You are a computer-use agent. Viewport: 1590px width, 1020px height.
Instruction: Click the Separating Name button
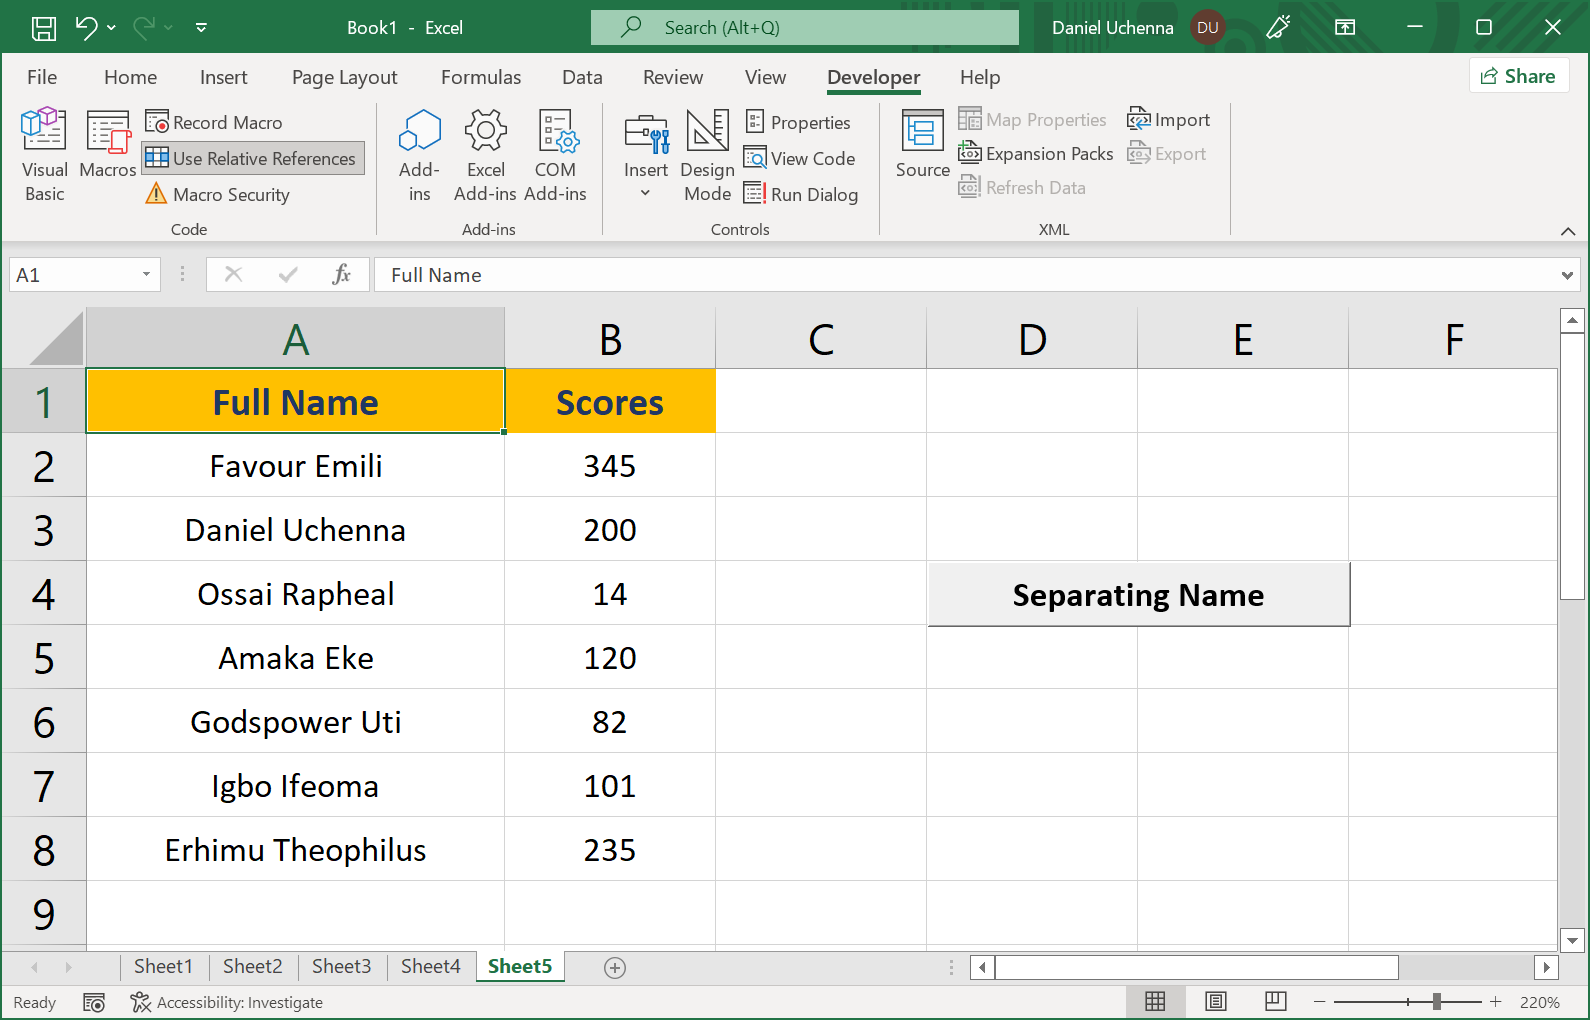tap(1138, 595)
